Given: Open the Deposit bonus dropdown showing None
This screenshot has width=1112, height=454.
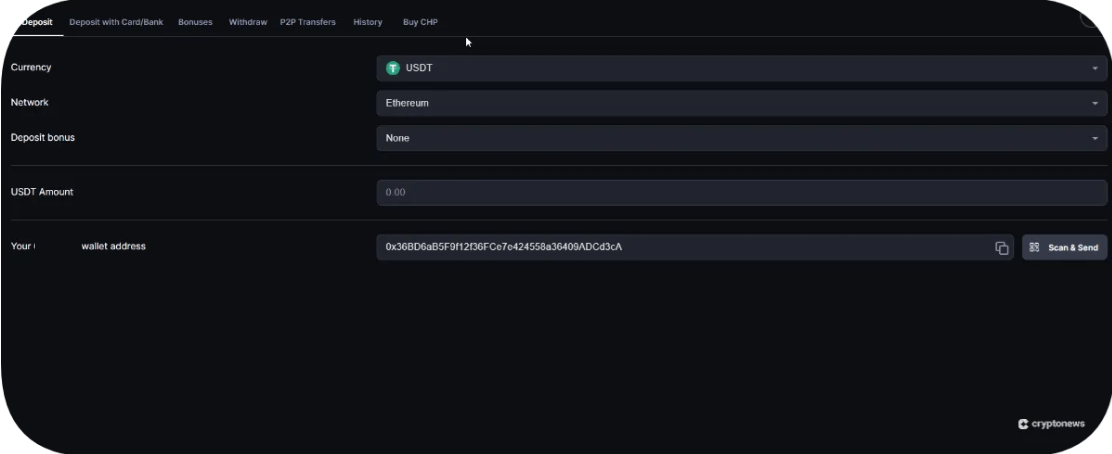Looking at the screenshot, I should (x=740, y=138).
